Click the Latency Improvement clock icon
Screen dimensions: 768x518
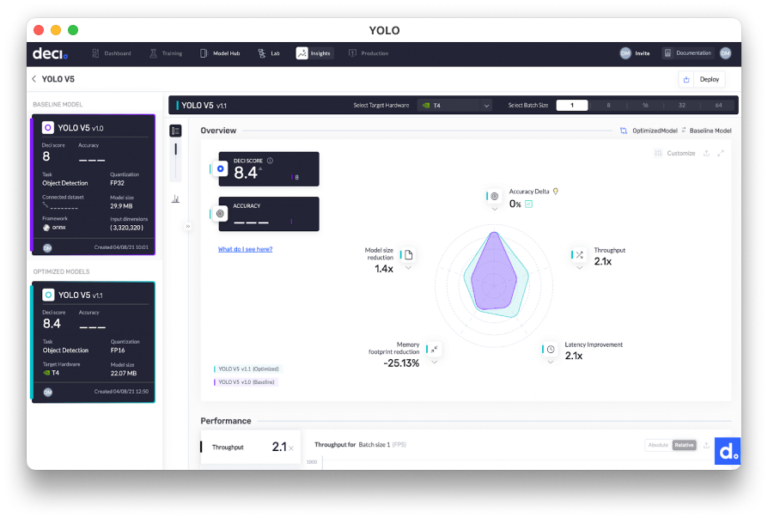click(551, 349)
